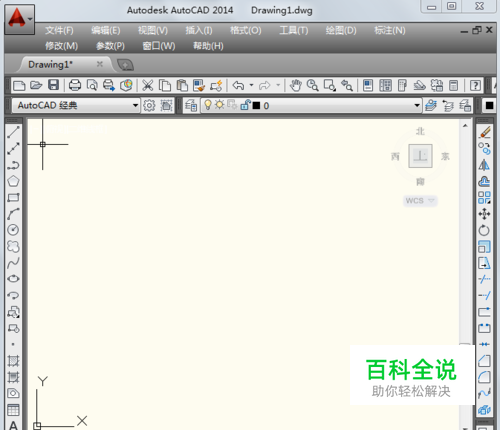This screenshot has width=500, height=430.
Task: Select the Polyline tool
Action: 13,165
